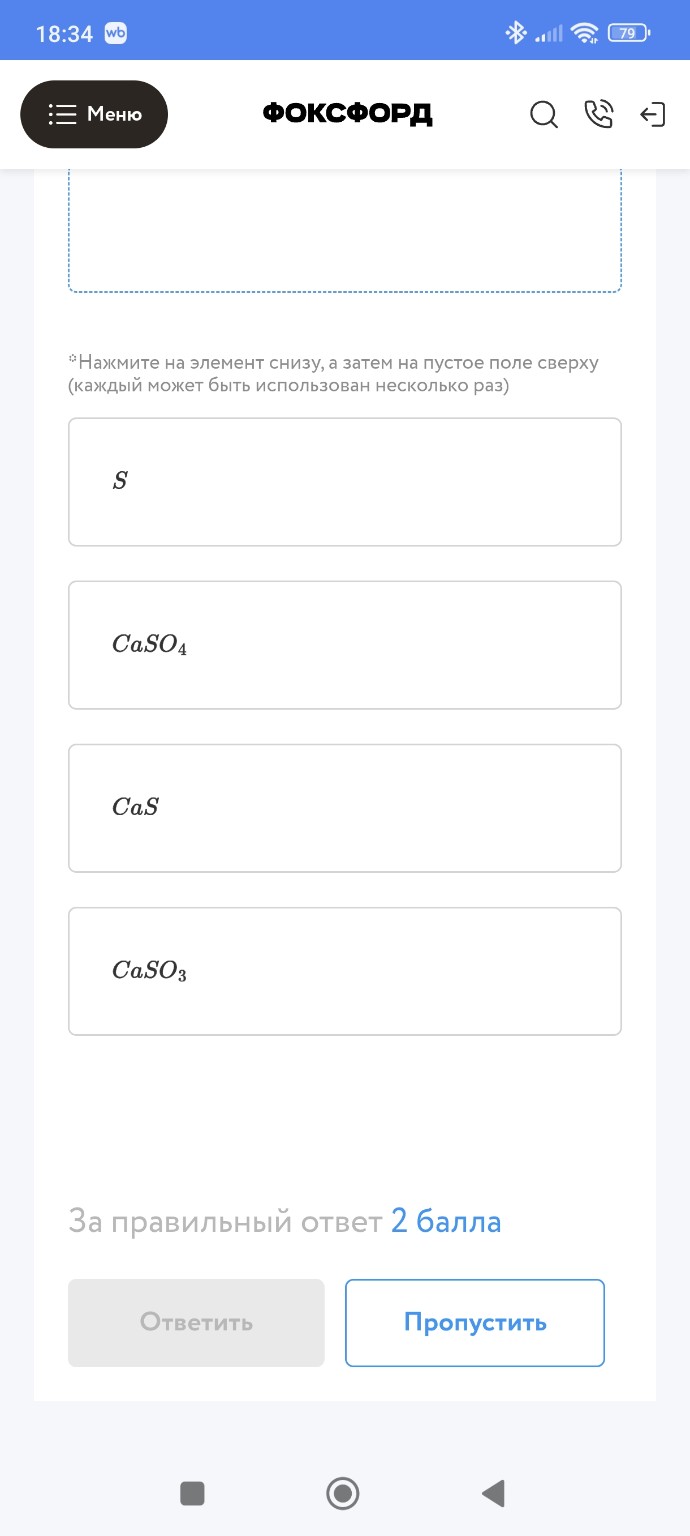Tap the Bluetooth status icon
The height and width of the screenshot is (1536, 690).
coord(515,33)
